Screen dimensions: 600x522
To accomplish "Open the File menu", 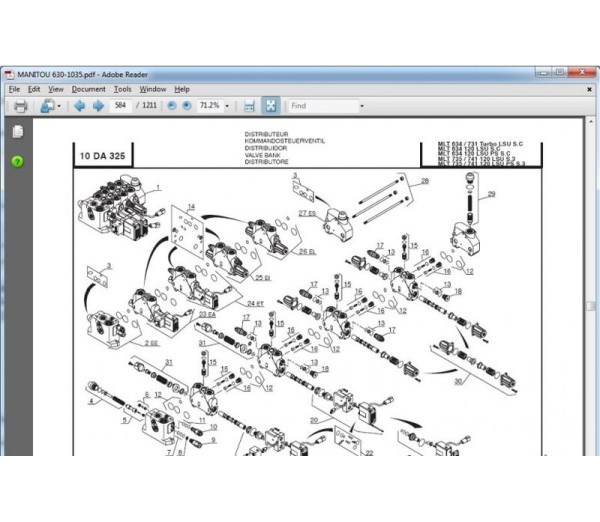I will [13, 89].
